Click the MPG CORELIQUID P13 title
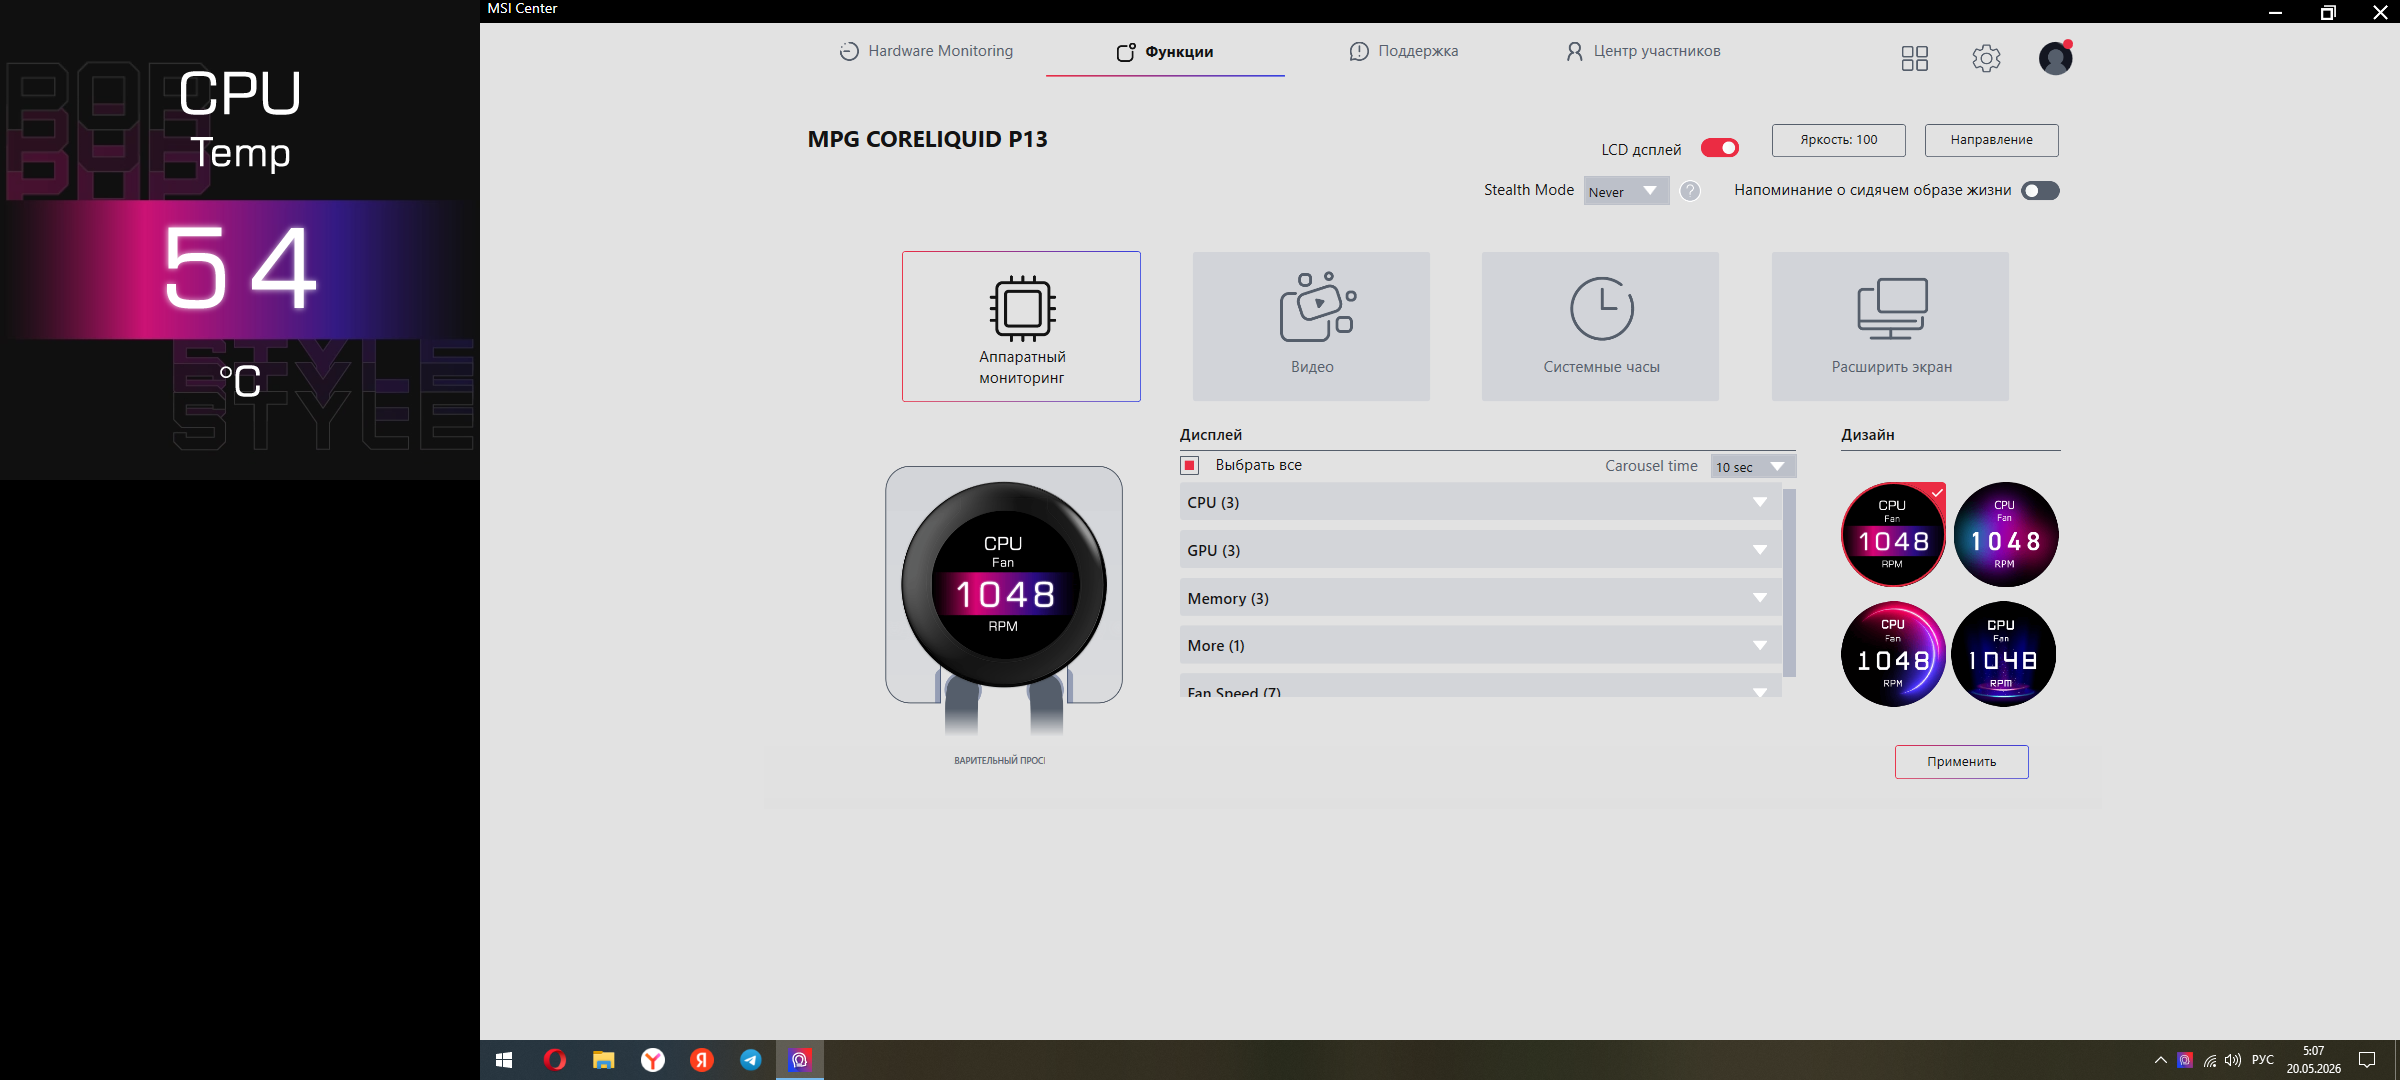This screenshot has width=2400, height=1080. click(927, 139)
